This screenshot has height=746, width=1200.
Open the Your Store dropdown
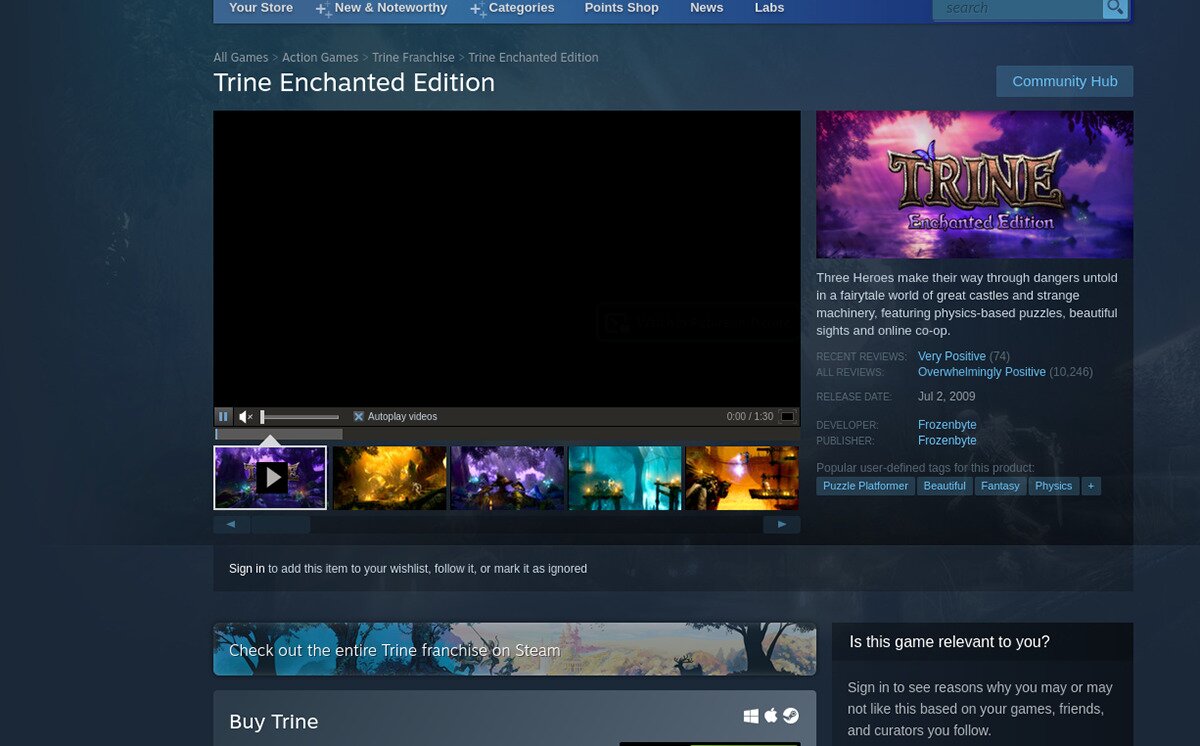pos(260,8)
